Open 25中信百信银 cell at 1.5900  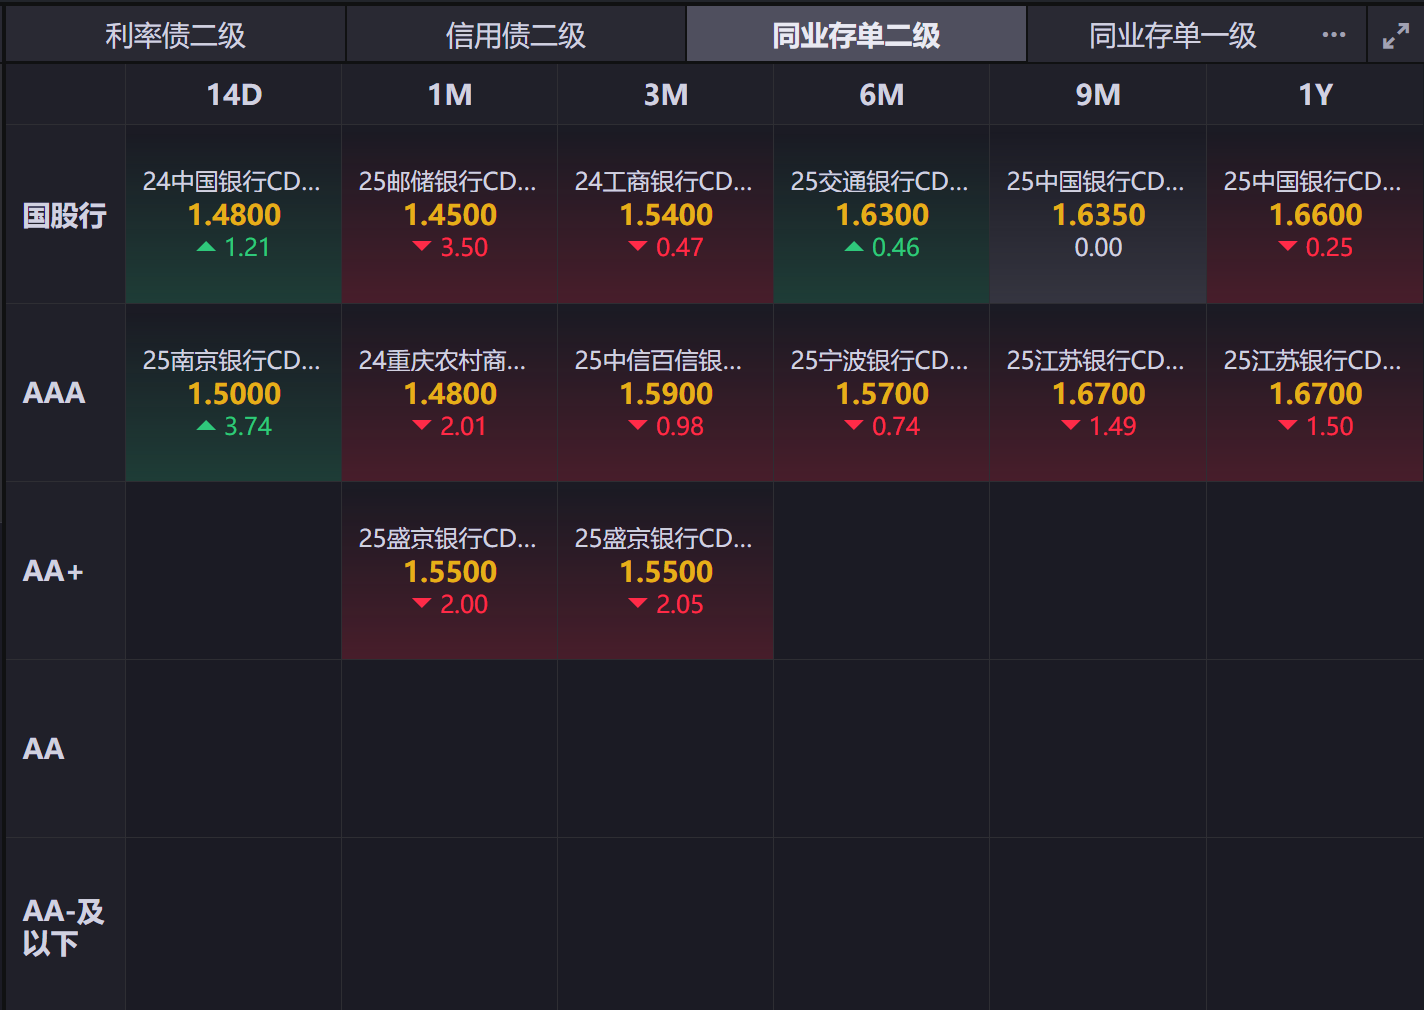pyautogui.click(x=666, y=393)
